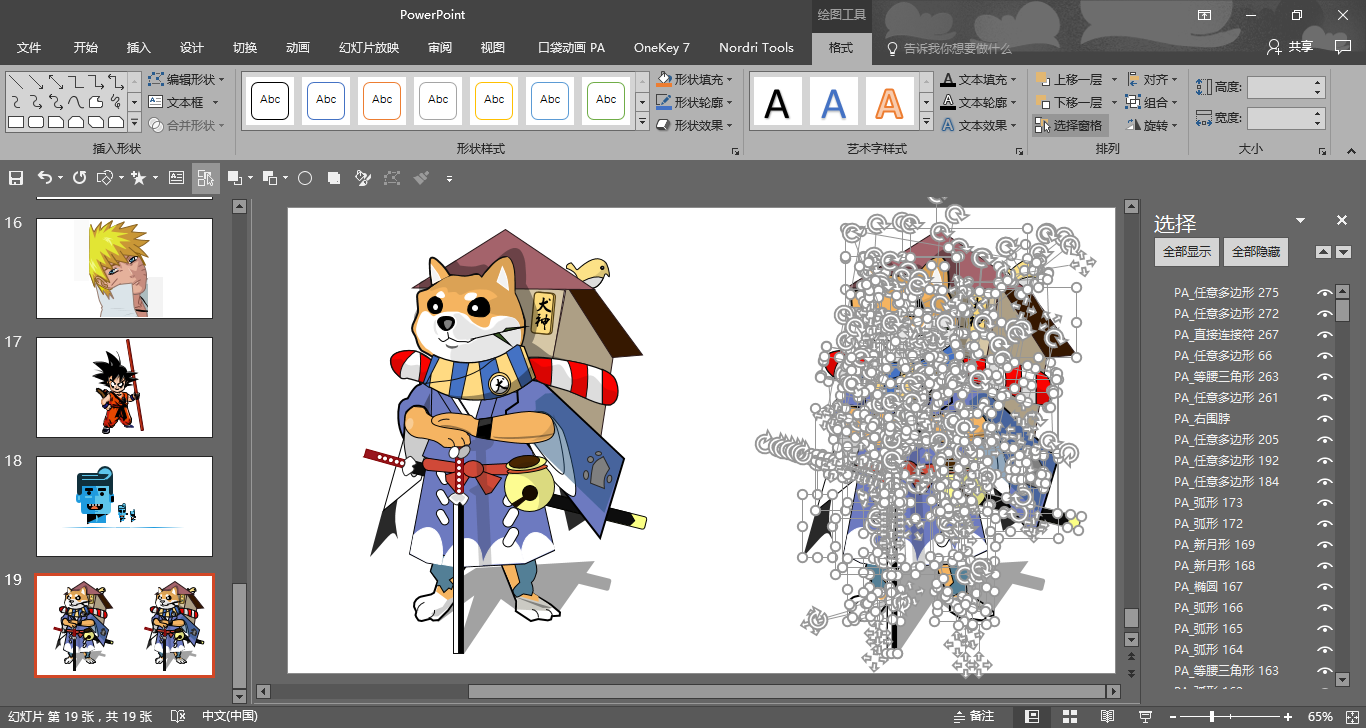Switch to the OneKey 7 tab
The image size is (1366, 728).
[x=661, y=47]
